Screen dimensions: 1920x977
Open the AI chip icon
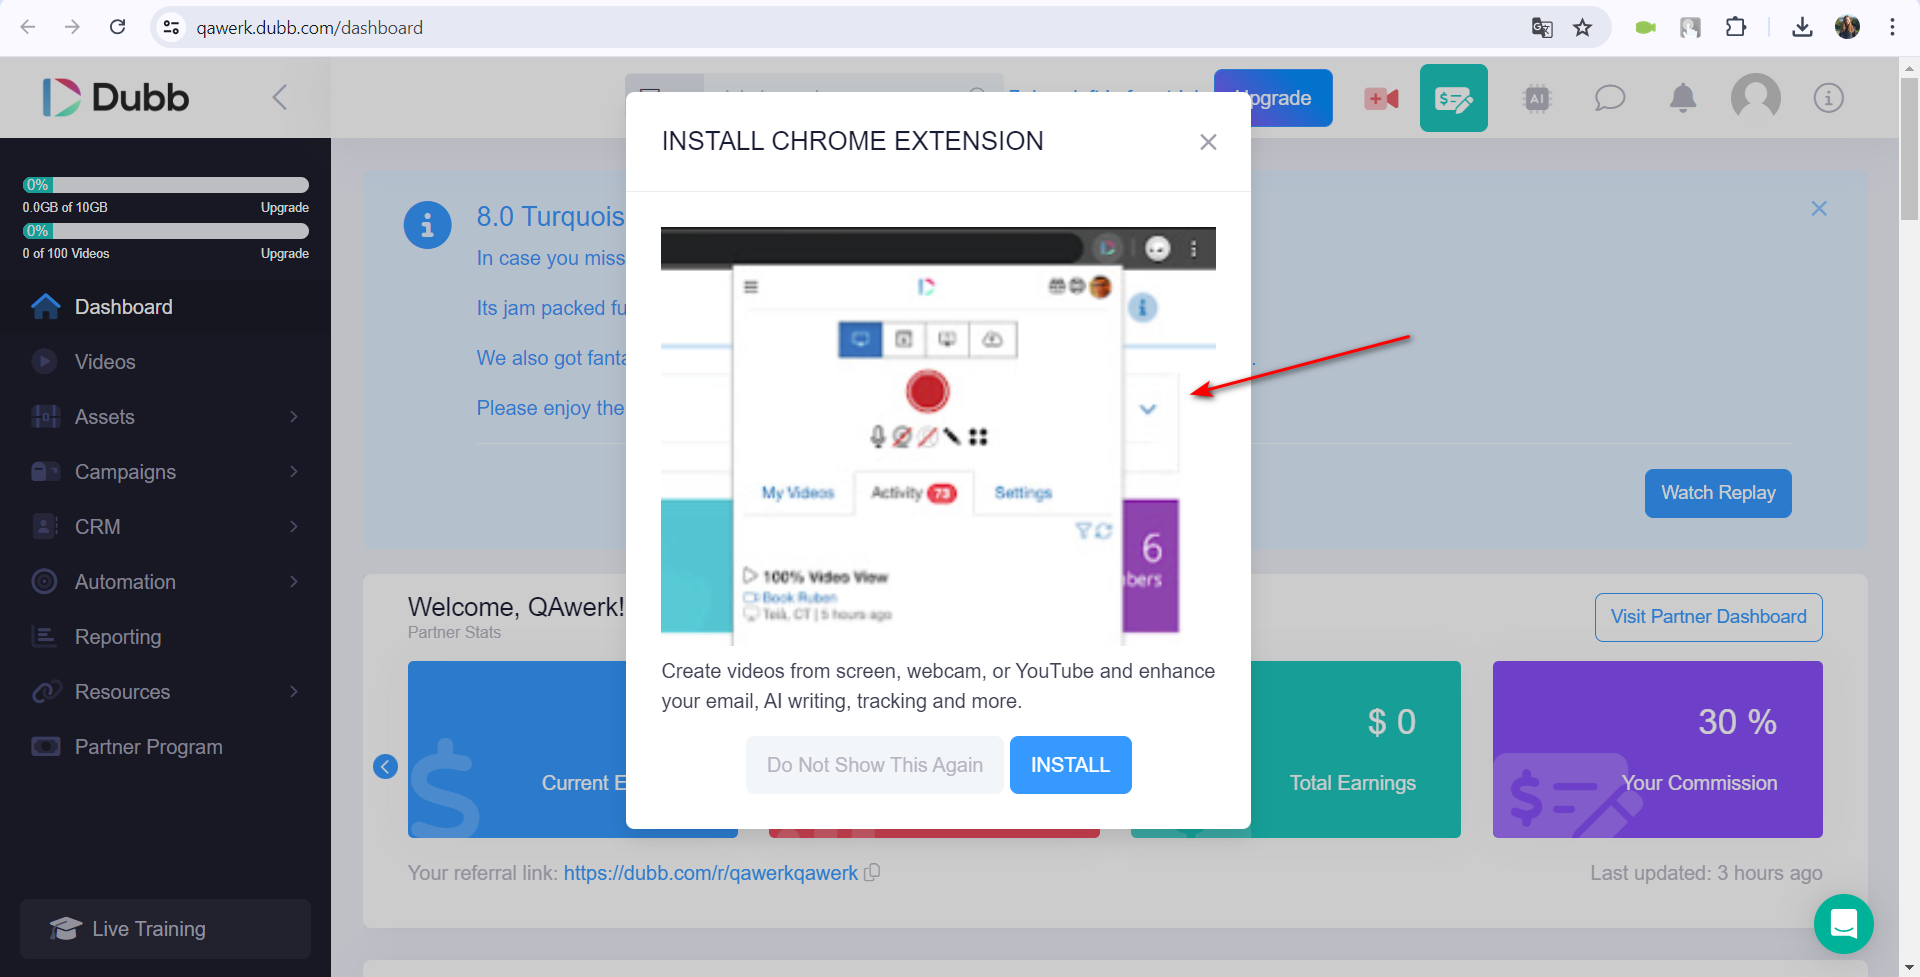(1537, 98)
